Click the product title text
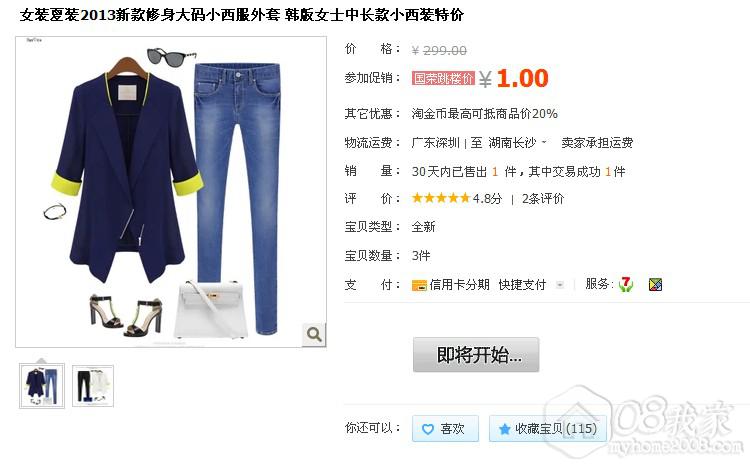The width and height of the screenshot is (750, 464). 242,15
